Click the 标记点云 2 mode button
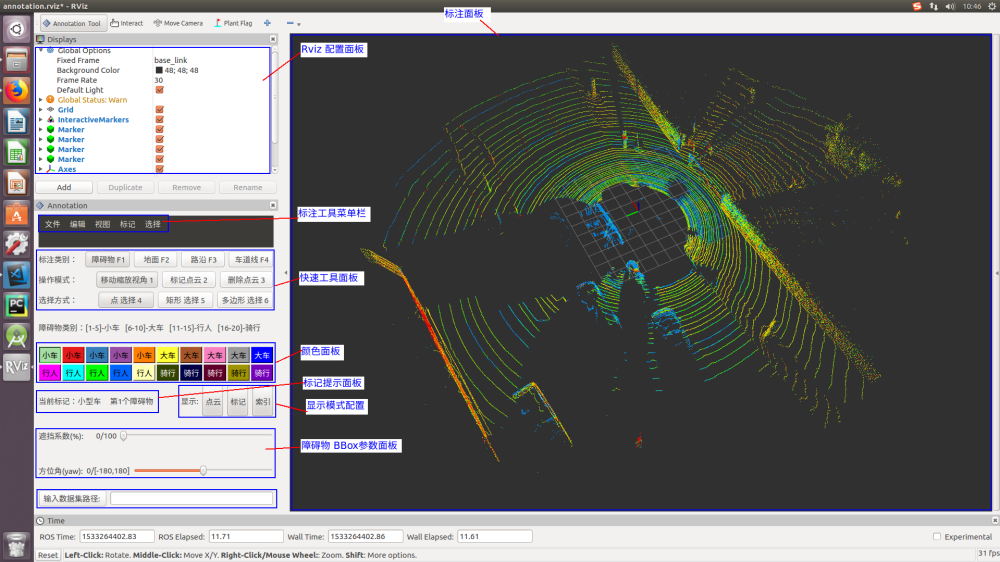This screenshot has width=1000, height=562. point(189,280)
